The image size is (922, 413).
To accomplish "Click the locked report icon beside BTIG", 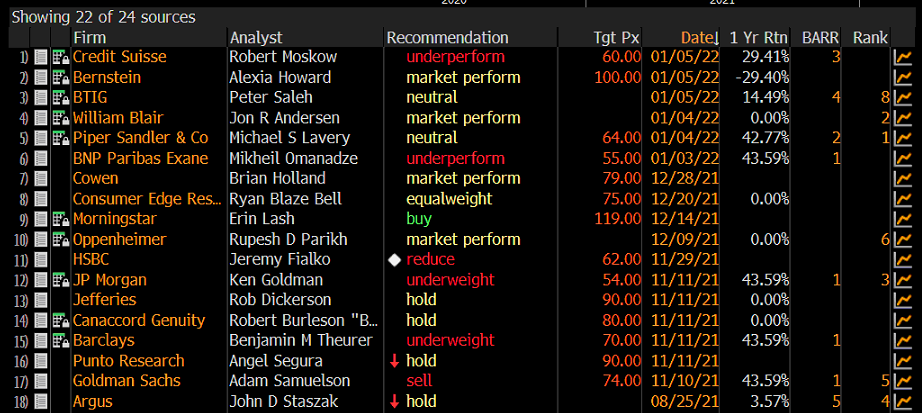I will point(60,98).
